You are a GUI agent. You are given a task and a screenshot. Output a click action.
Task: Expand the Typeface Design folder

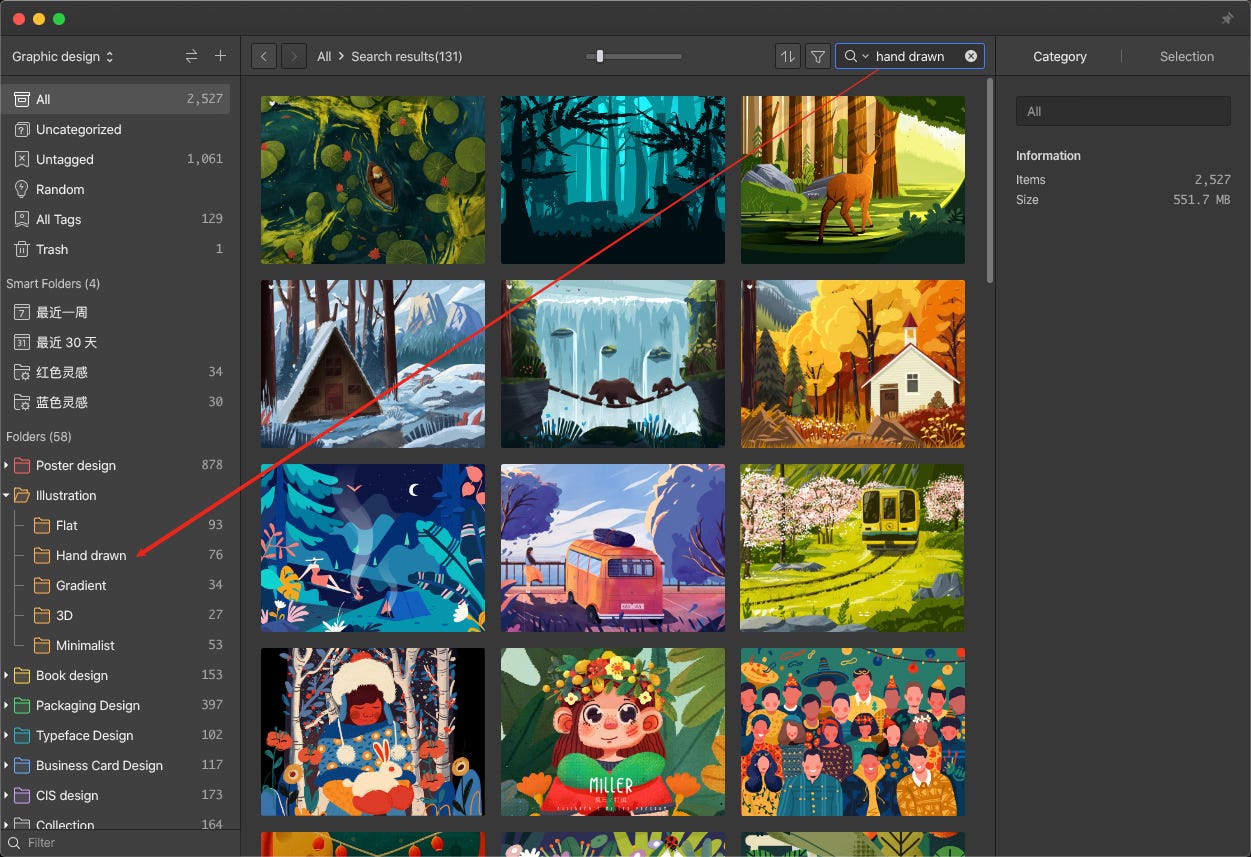point(6,735)
